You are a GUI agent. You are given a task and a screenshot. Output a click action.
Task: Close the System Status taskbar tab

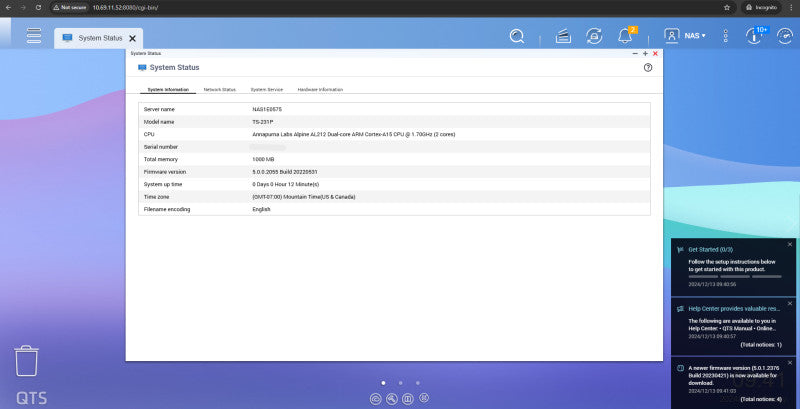tap(133, 38)
